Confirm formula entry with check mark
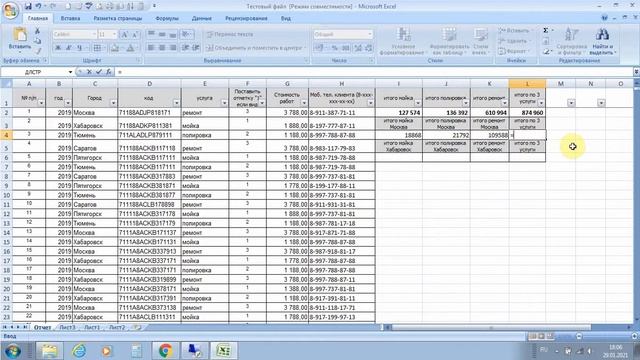This screenshot has height=360, width=640. pyautogui.click(x=99, y=72)
